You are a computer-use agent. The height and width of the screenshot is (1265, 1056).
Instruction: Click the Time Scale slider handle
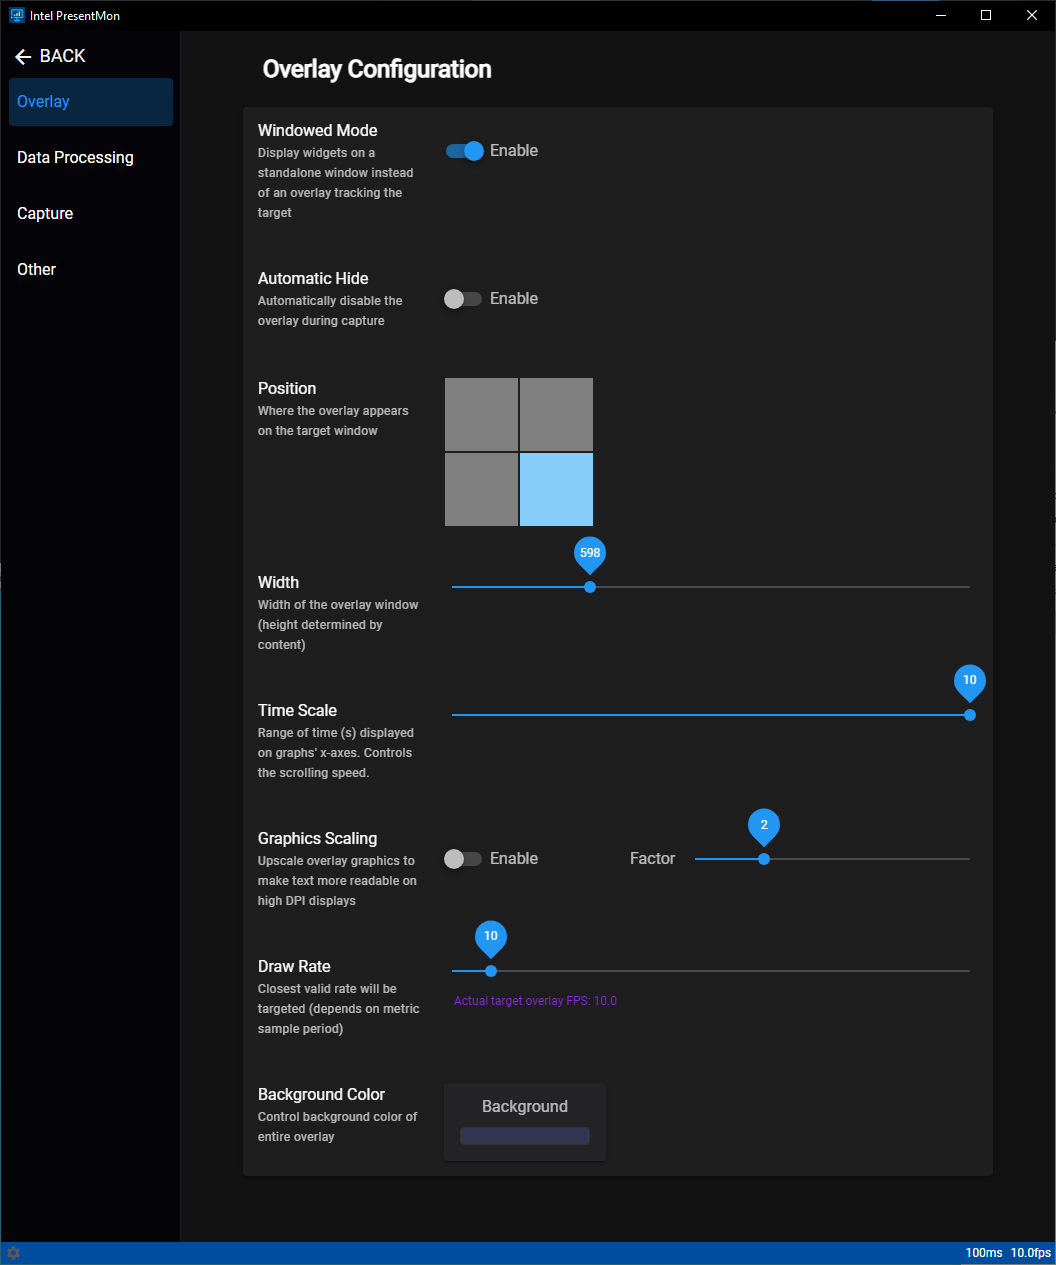[970, 715]
